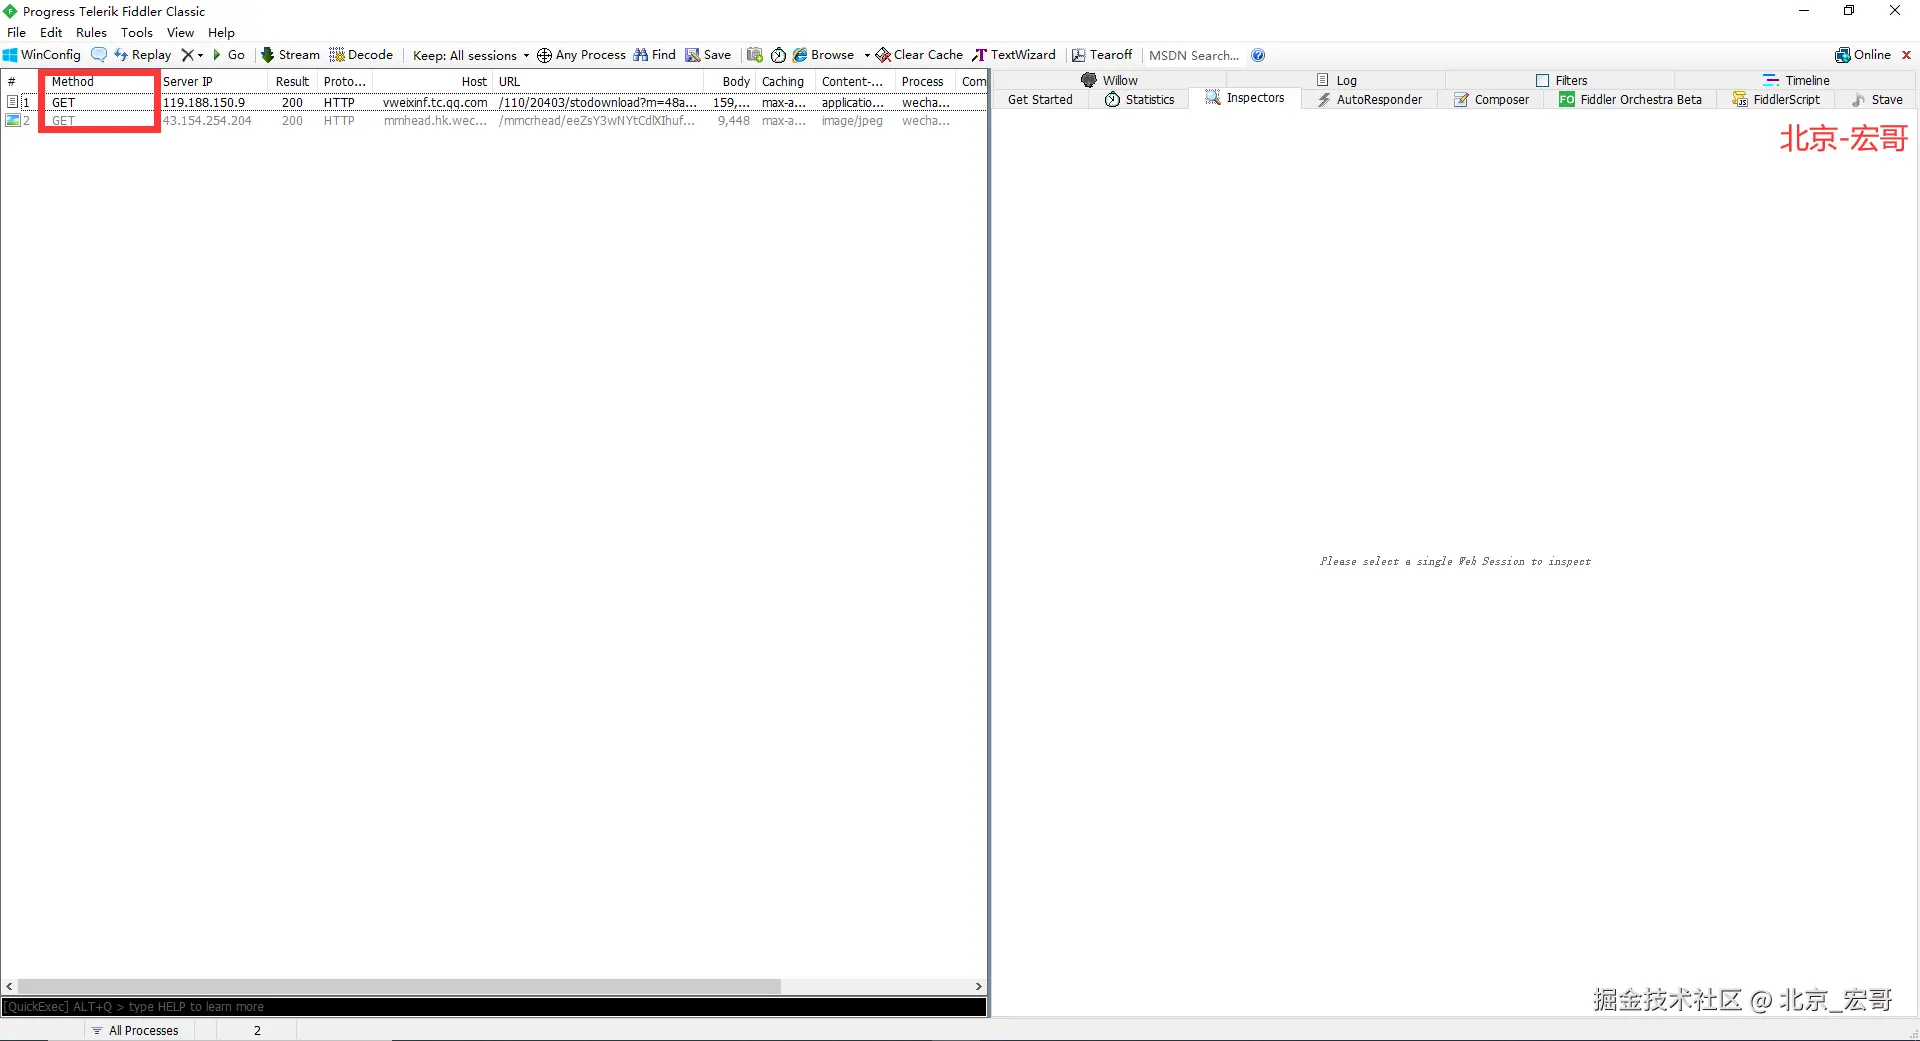Click the camera screenshot toolbar icon
Image resolution: width=1920 pixels, height=1041 pixels.
(755, 55)
